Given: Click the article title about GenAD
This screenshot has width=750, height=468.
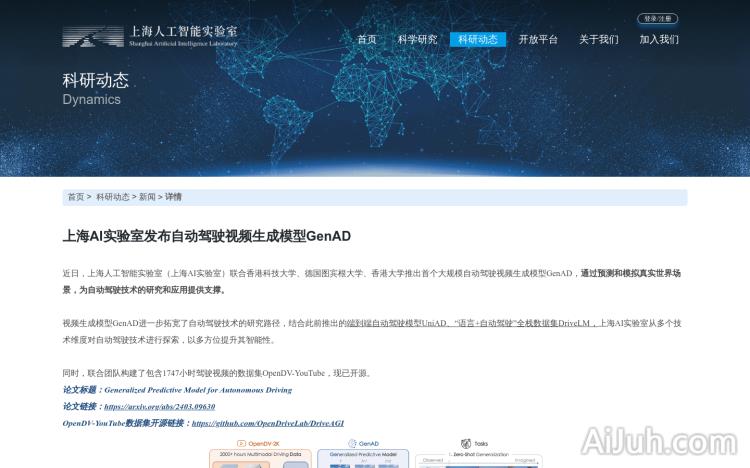Looking at the screenshot, I should 206,236.
